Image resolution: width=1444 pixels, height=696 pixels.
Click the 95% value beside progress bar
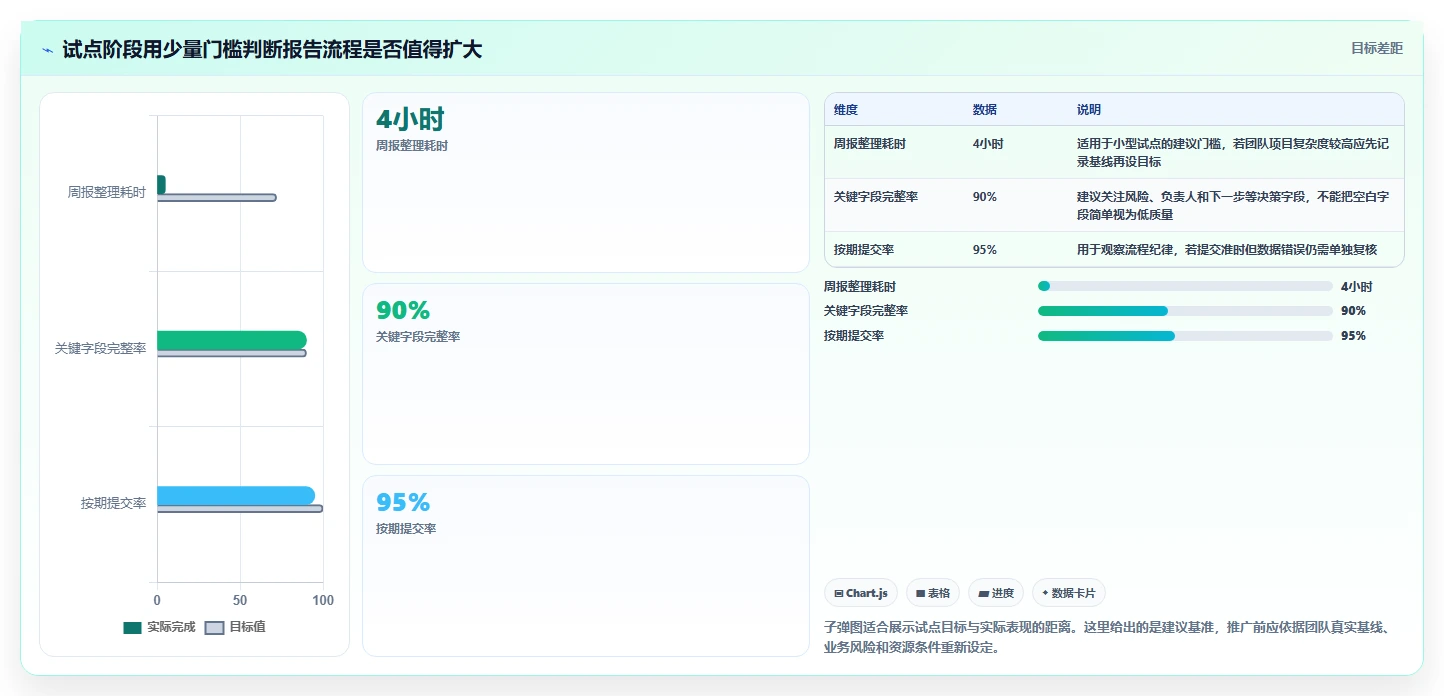coord(1353,336)
